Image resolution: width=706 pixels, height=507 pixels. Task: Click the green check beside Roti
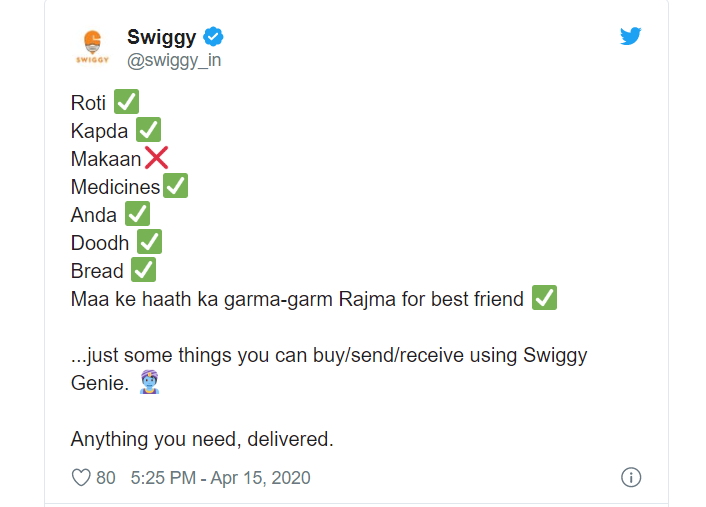(x=126, y=101)
